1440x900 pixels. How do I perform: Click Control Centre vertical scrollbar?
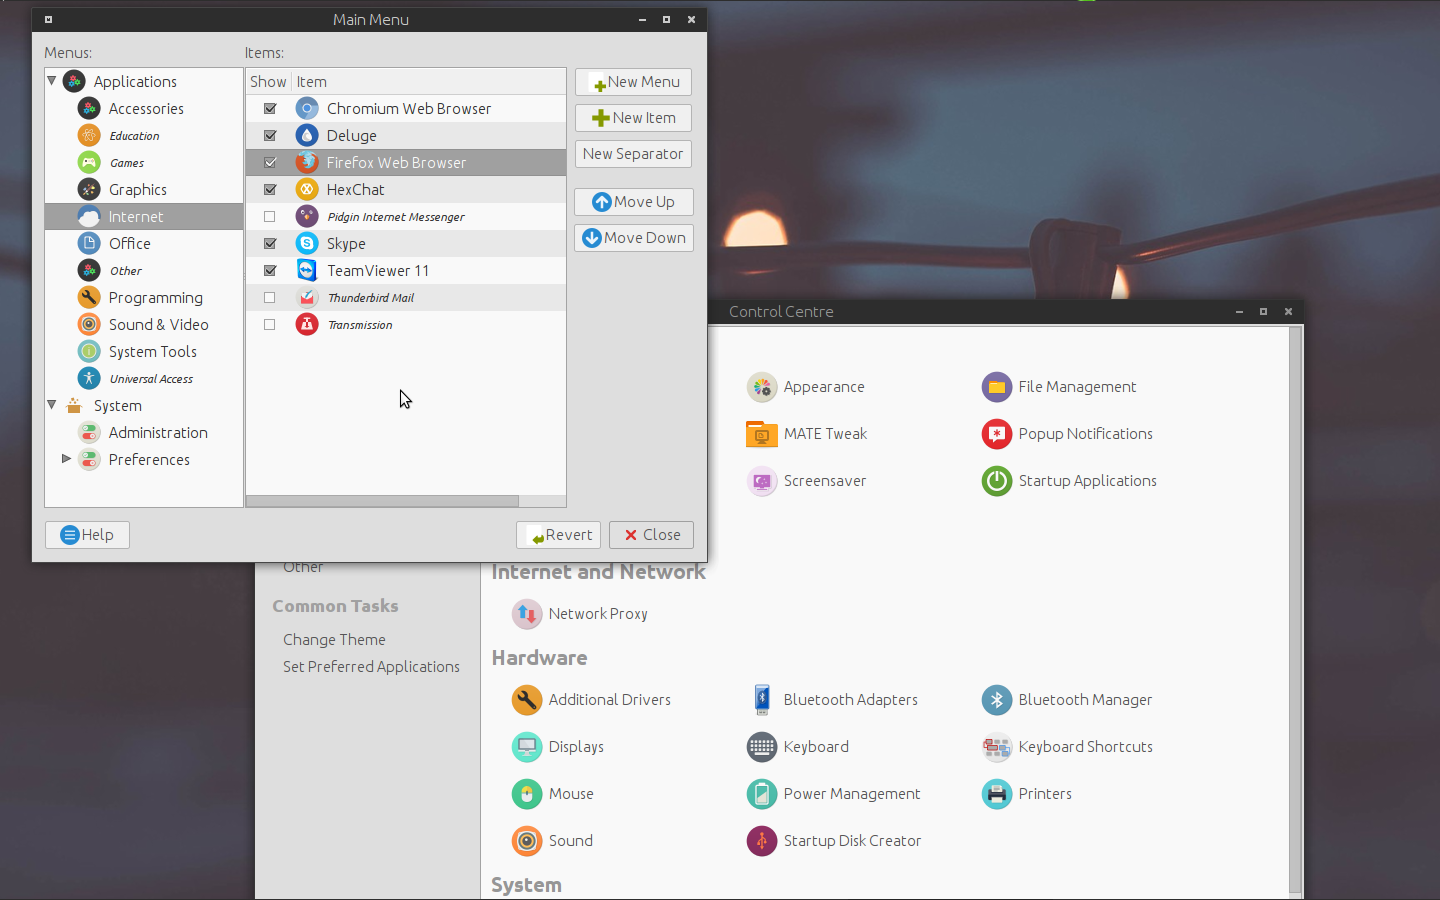tap(1295, 610)
